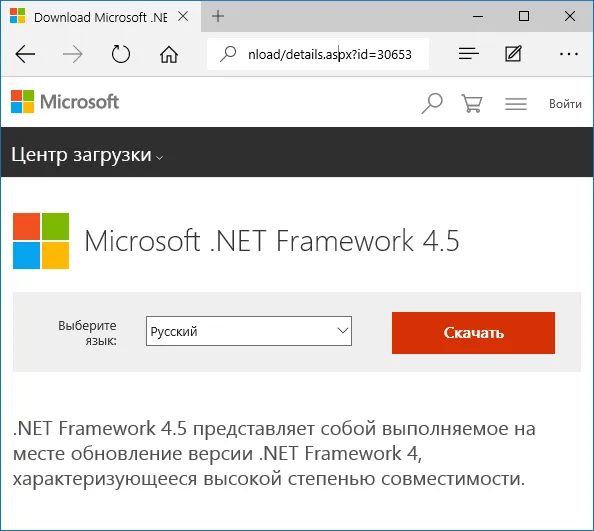
Task: Click the Microsoft site search magnifier
Action: tap(431, 103)
